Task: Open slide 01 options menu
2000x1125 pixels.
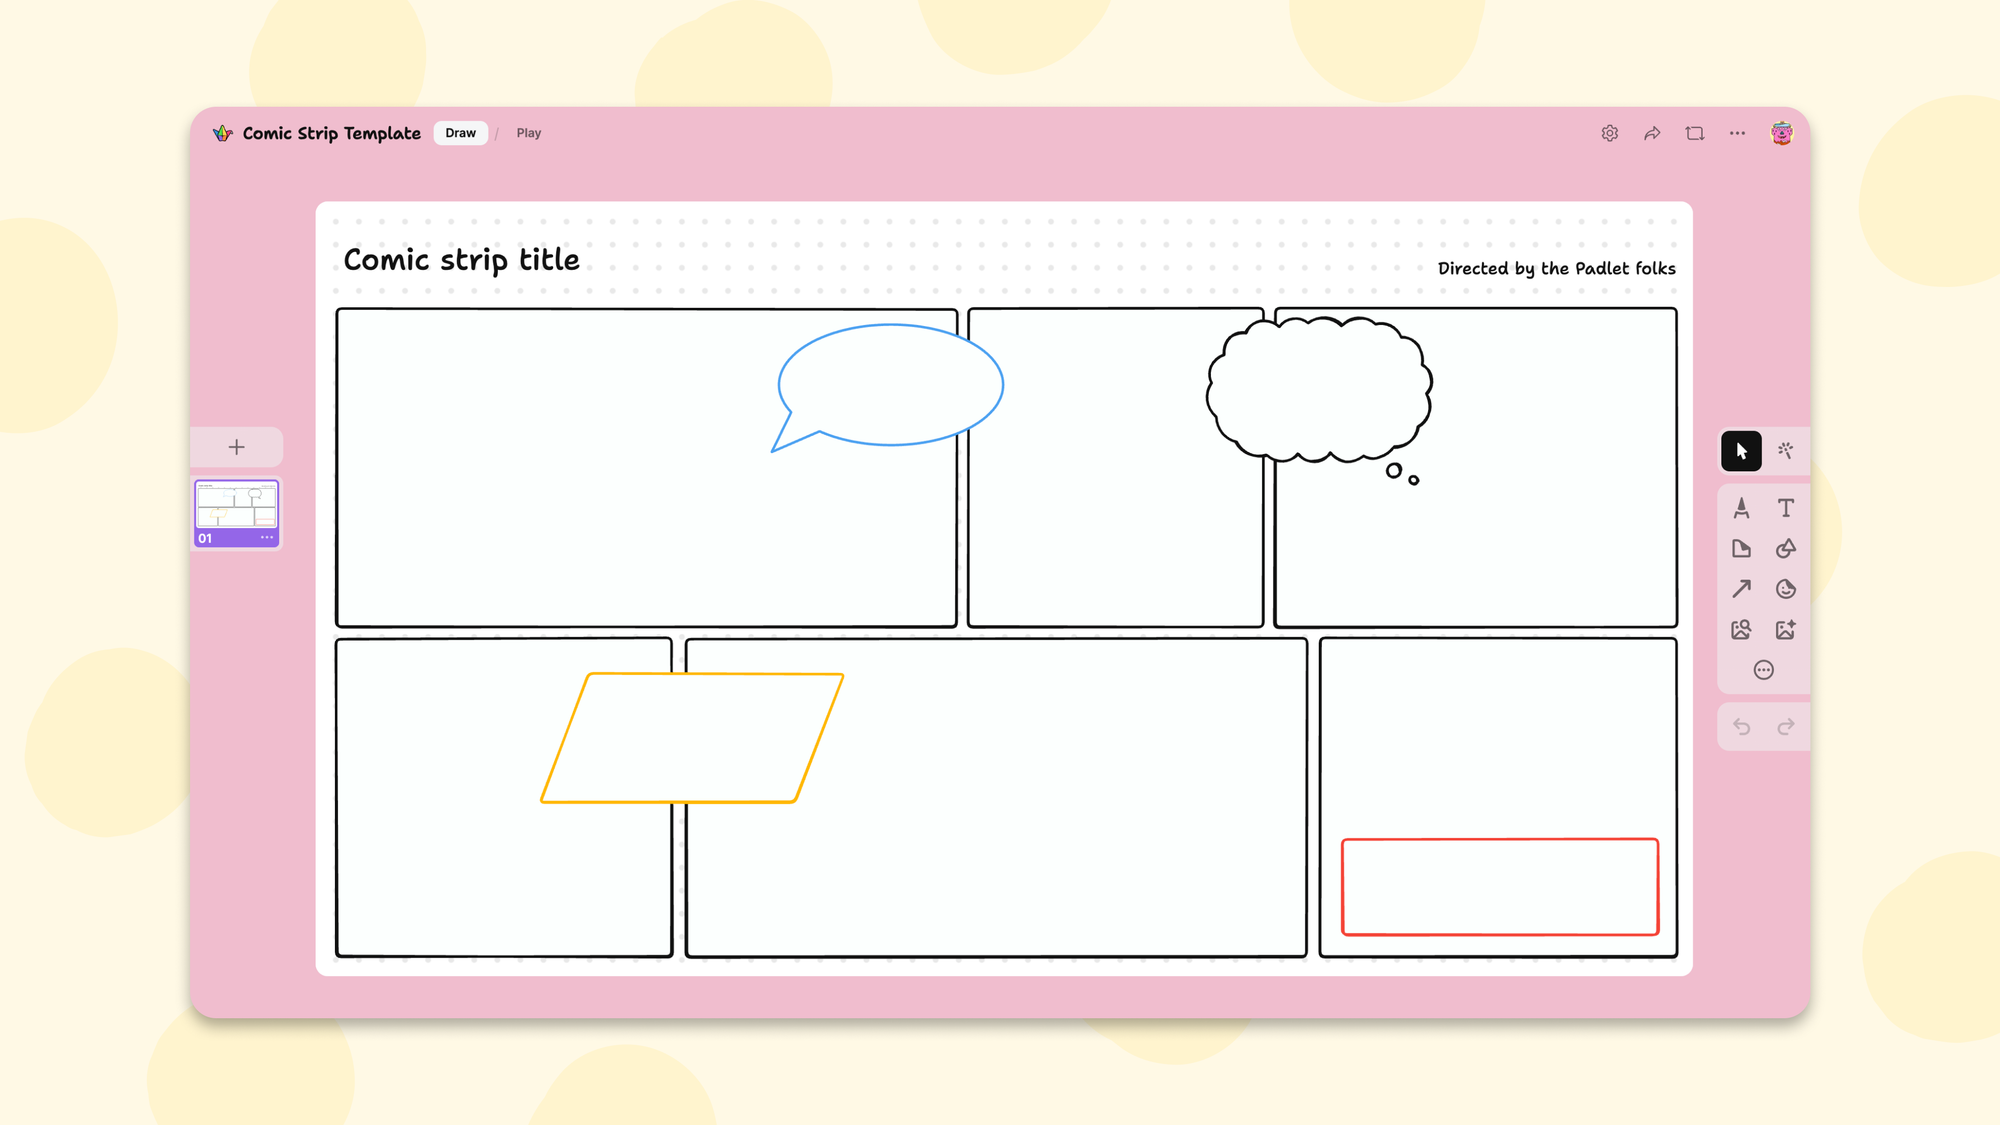Action: click(x=266, y=538)
